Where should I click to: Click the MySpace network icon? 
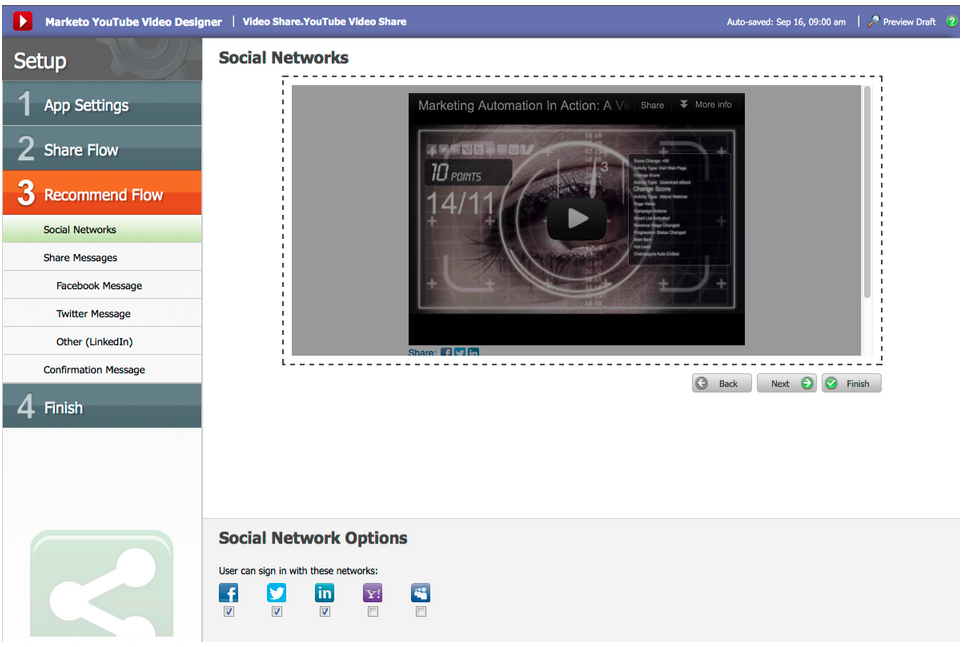421,593
